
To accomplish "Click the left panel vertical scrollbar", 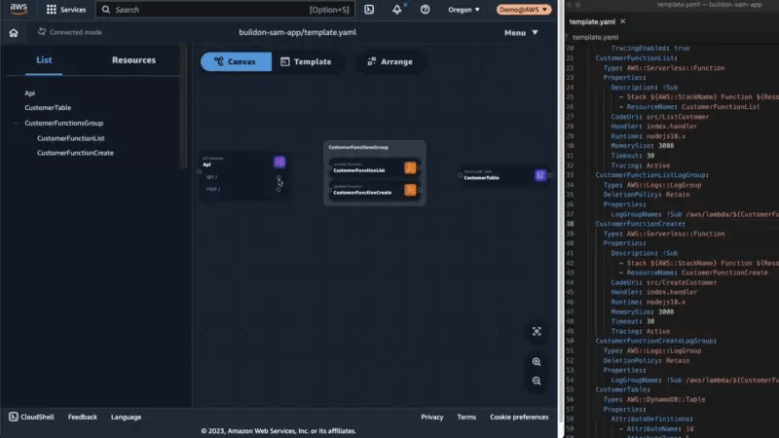I will tap(183, 108).
